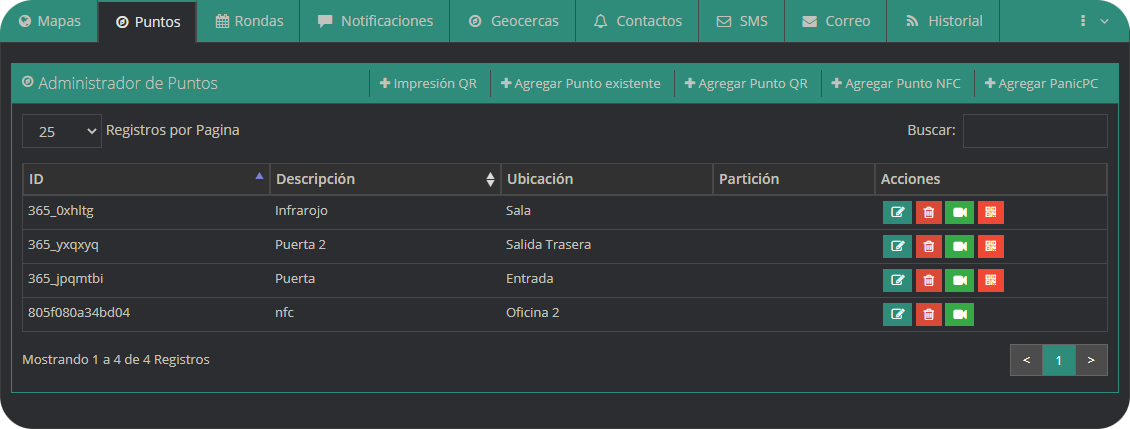Open the Registros por Pagina dropdown

pos(62,131)
